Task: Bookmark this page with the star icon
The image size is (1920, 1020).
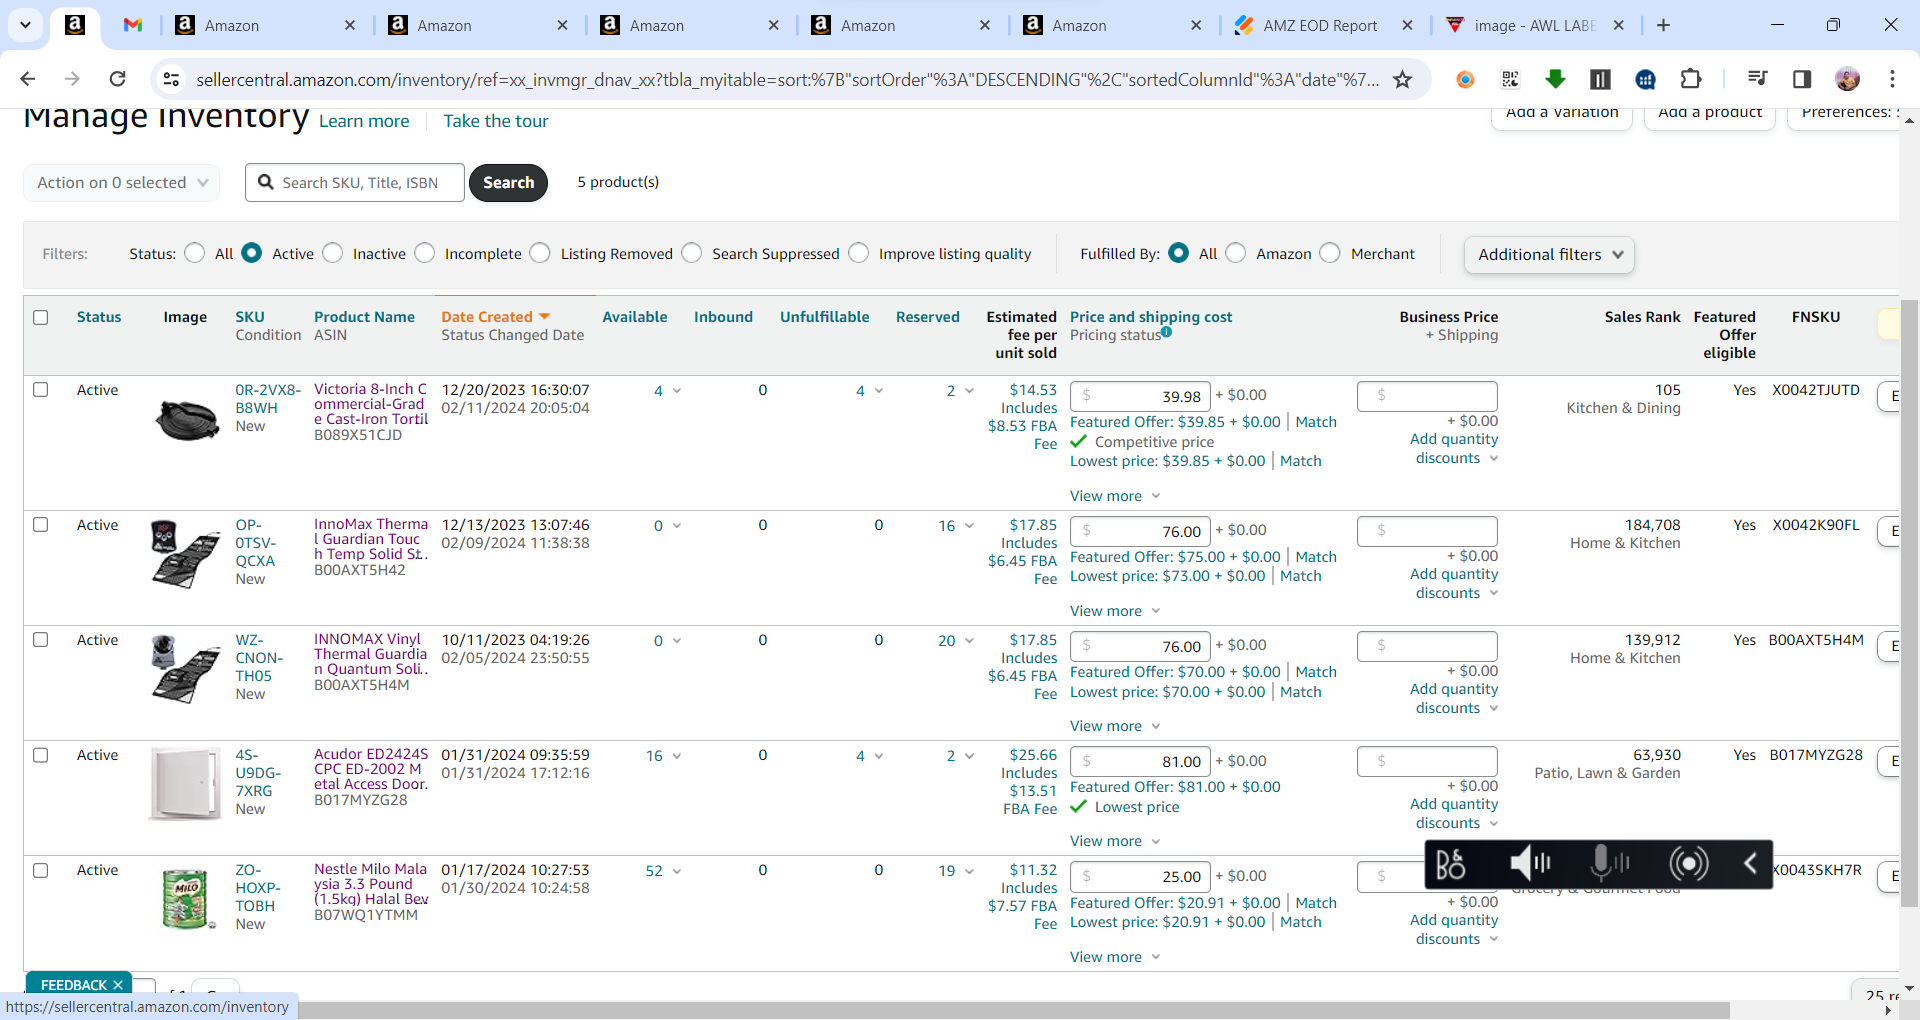Action: pyautogui.click(x=1403, y=79)
